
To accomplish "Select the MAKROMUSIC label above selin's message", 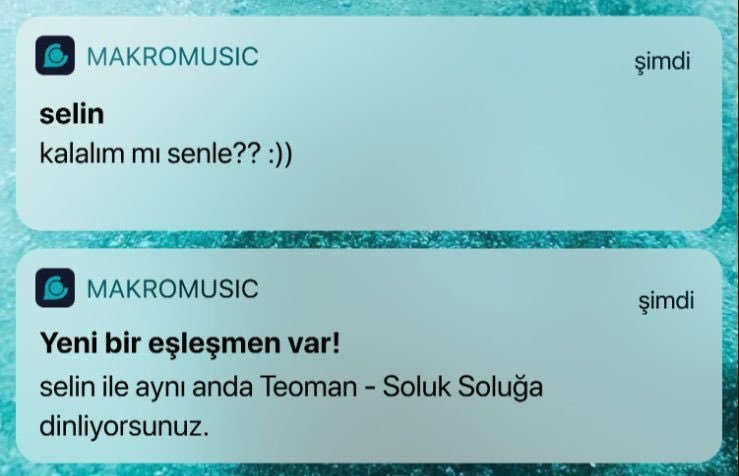I will tap(172, 57).
